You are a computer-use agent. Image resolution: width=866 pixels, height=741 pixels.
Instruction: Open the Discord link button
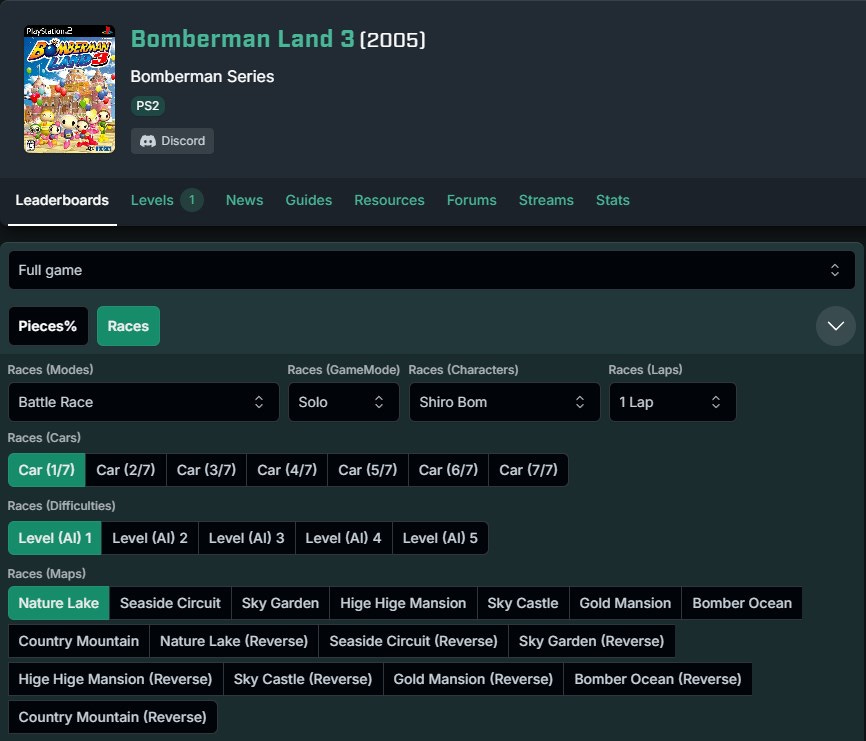pyautogui.click(x=172, y=141)
